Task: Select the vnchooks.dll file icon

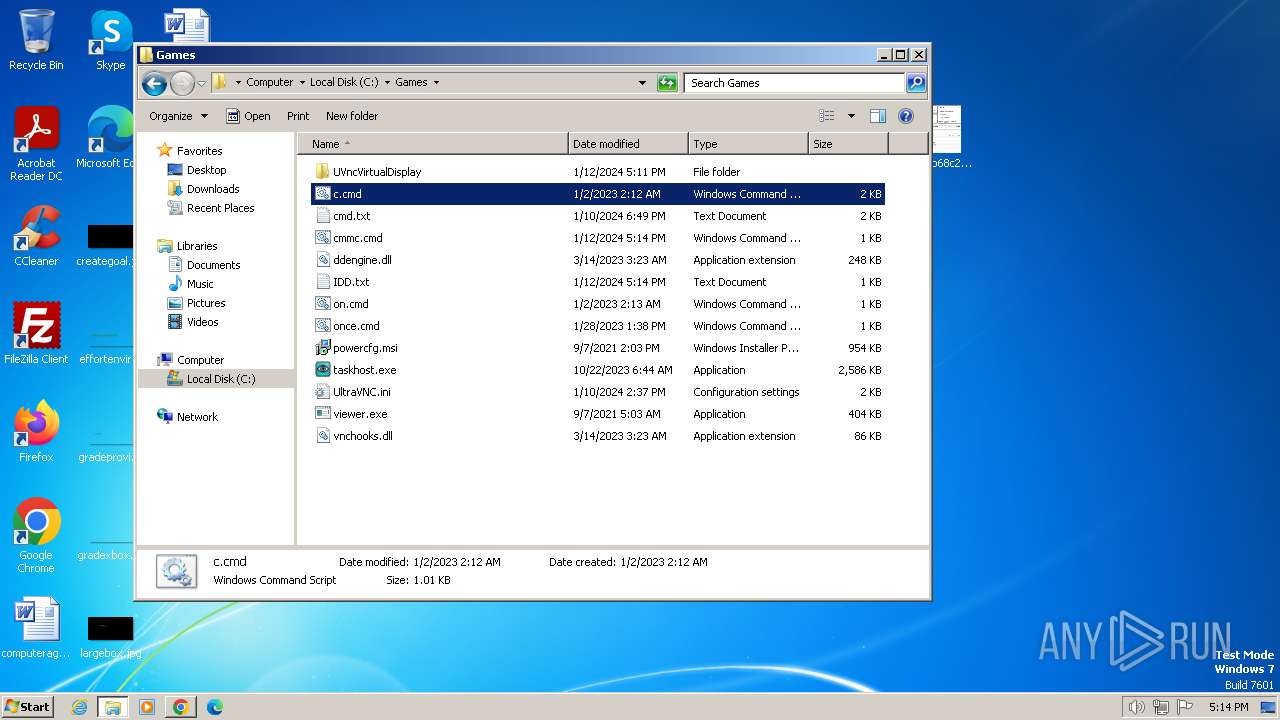Action: [322, 436]
